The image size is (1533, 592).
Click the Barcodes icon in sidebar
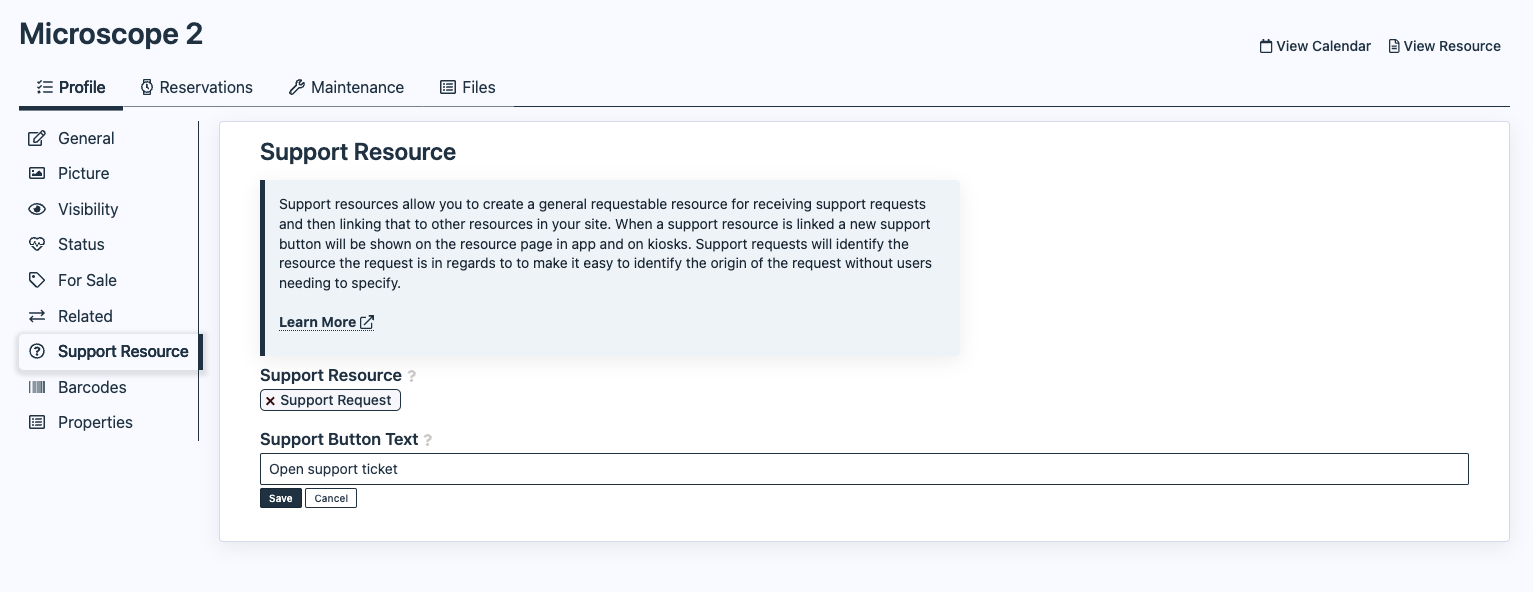37,387
